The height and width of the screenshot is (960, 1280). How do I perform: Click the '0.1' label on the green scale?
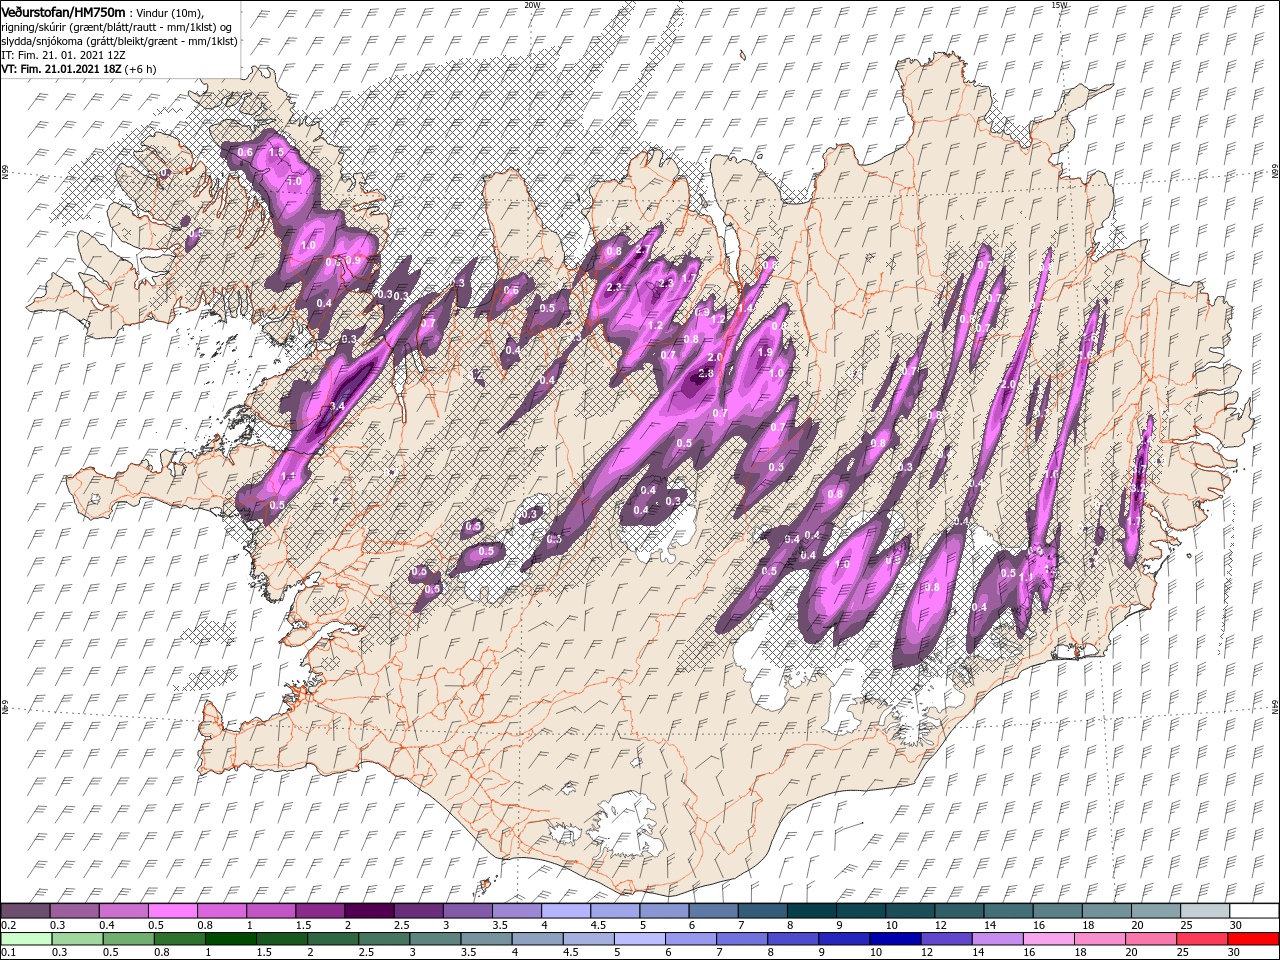7,954
